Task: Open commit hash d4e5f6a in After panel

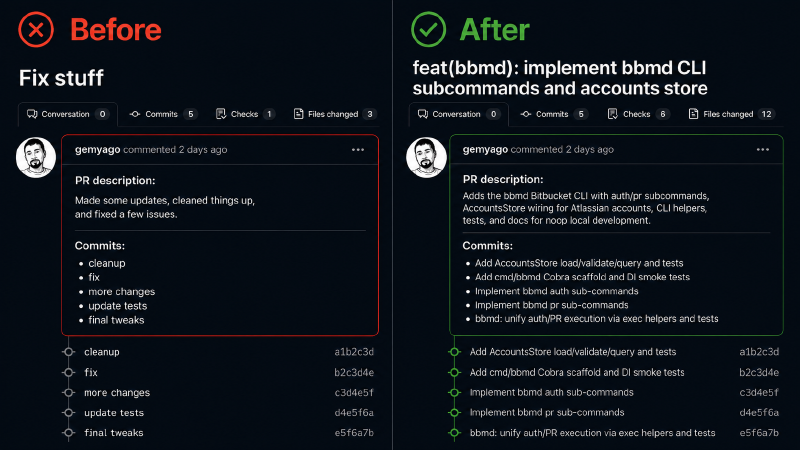Action: click(x=759, y=412)
